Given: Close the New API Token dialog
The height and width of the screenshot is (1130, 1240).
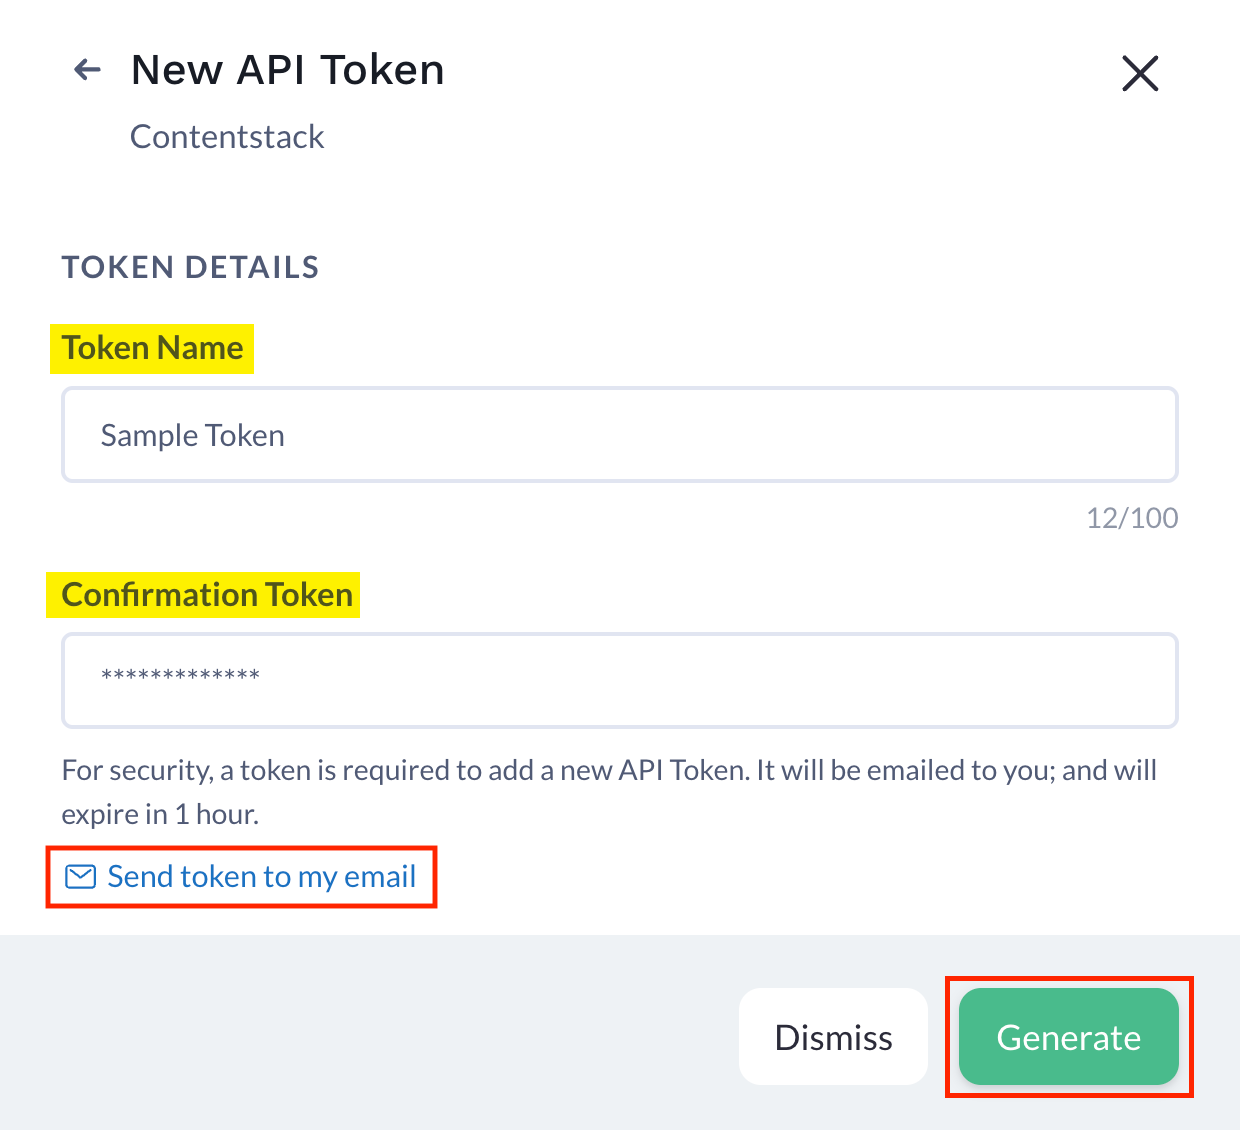Looking at the screenshot, I should (1140, 73).
